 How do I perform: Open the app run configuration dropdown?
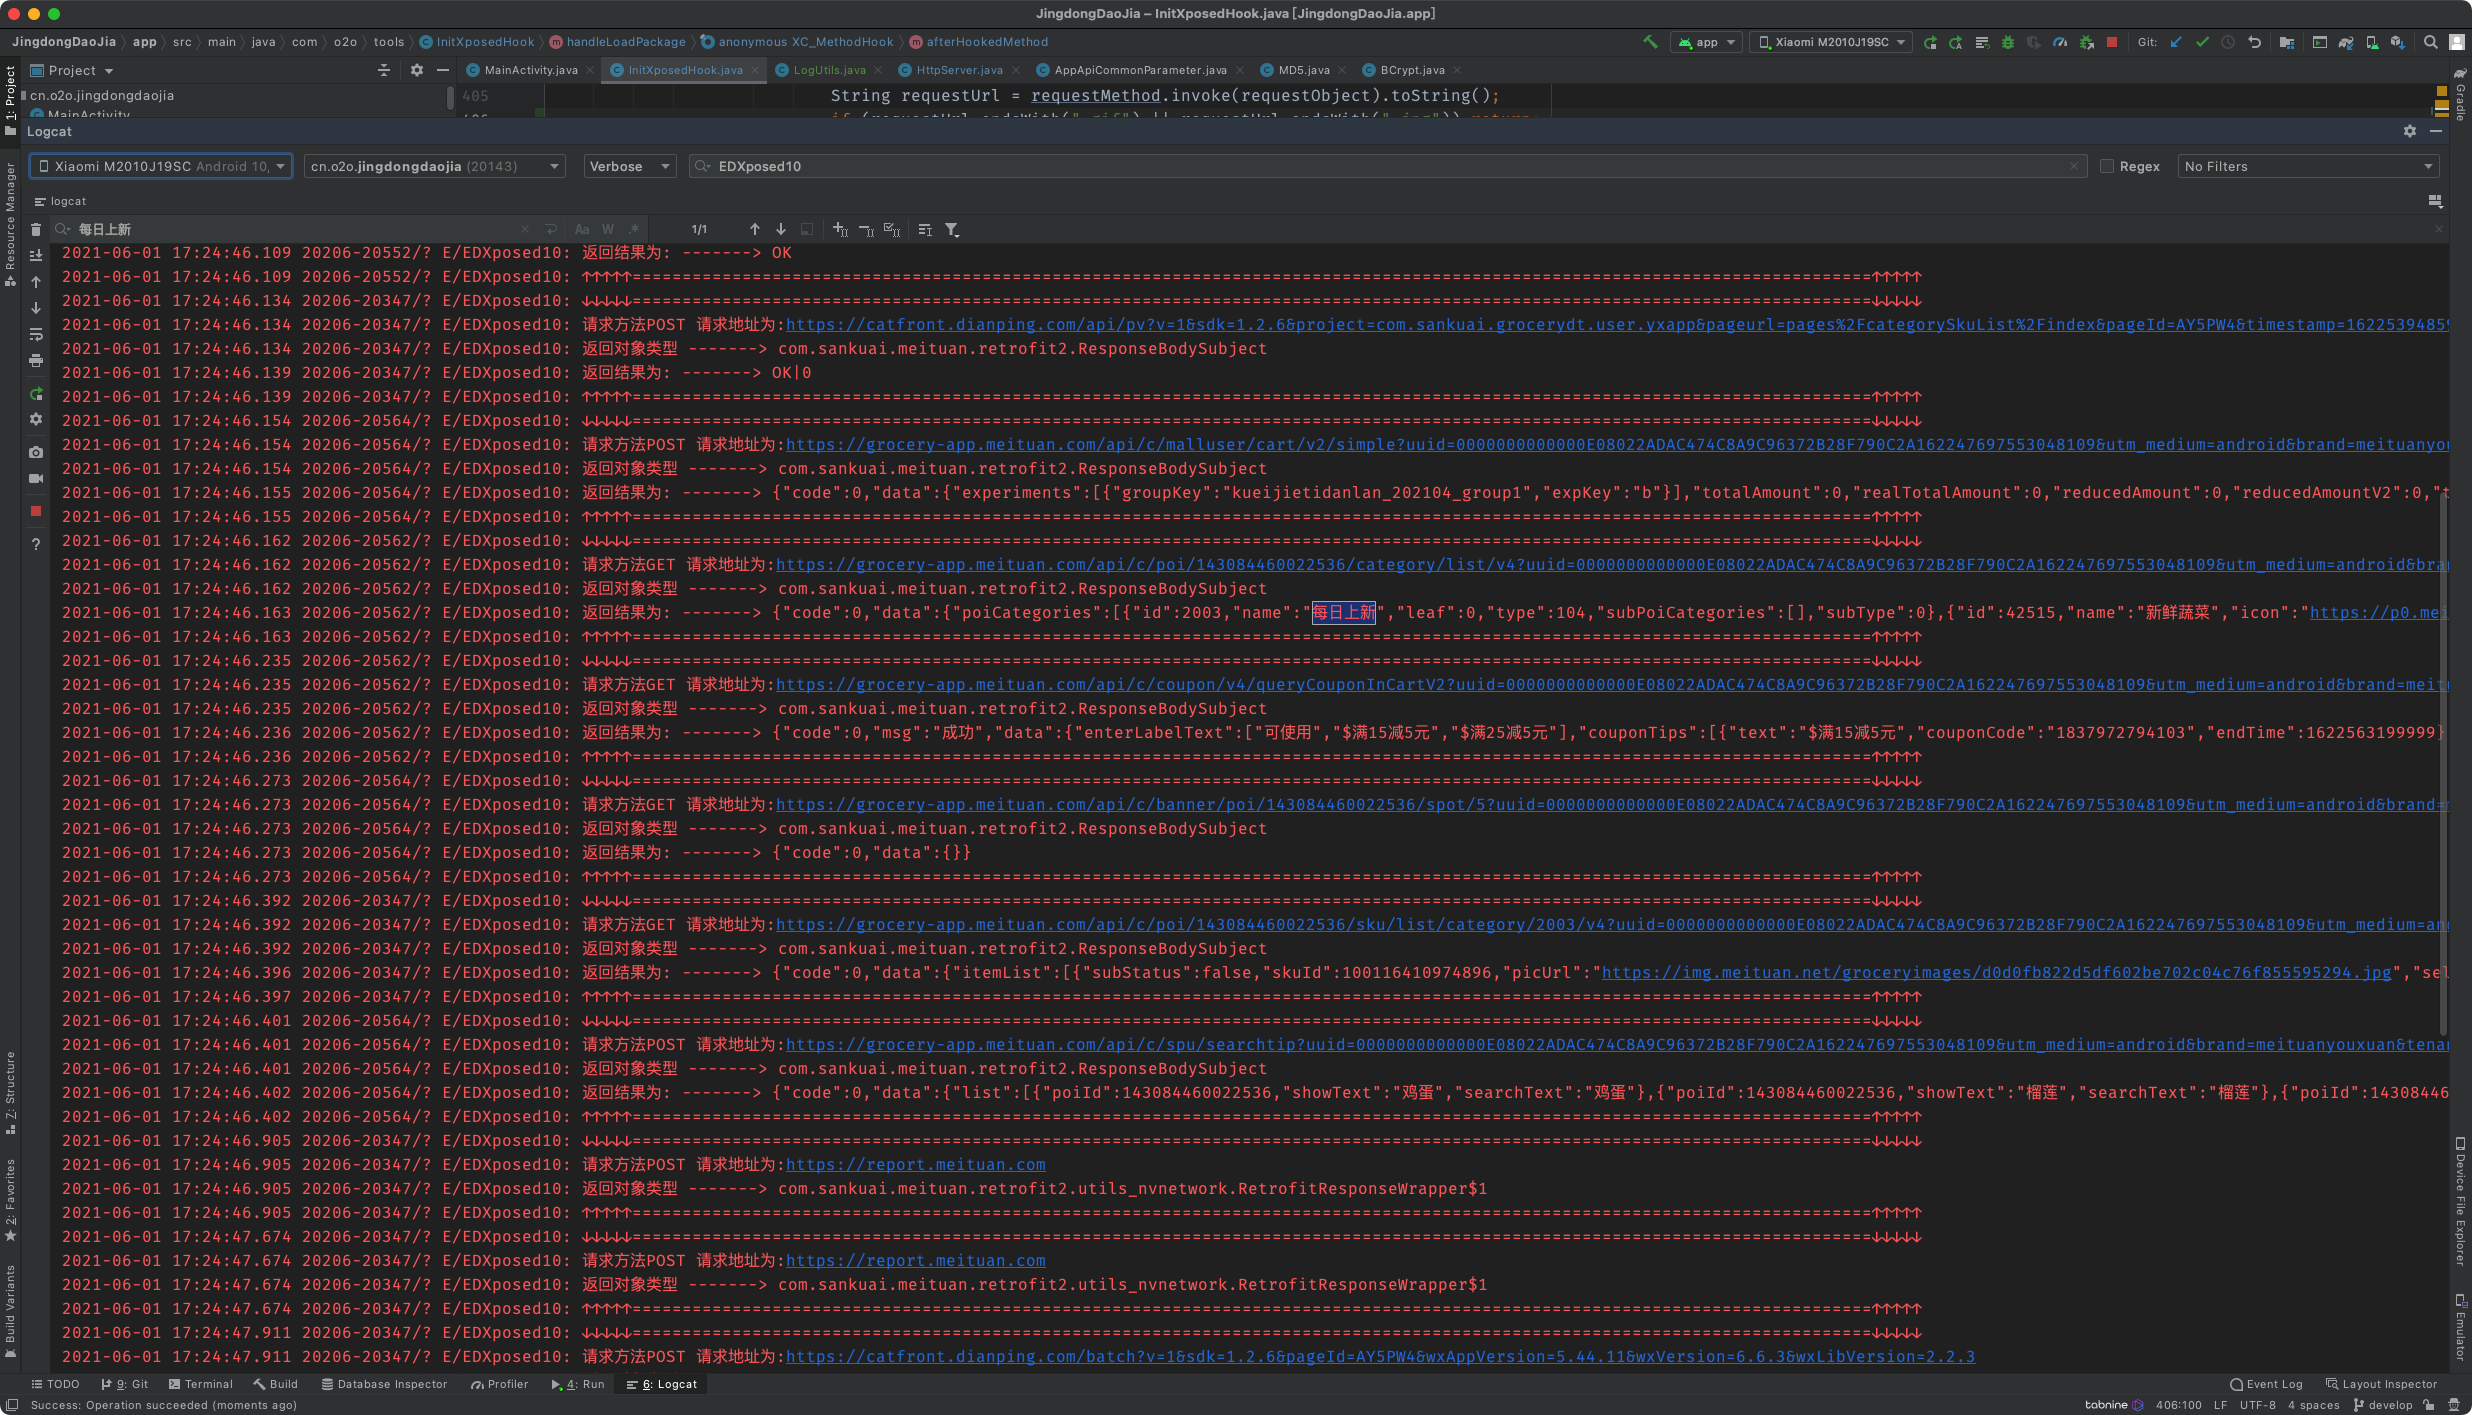click(x=1706, y=42)
